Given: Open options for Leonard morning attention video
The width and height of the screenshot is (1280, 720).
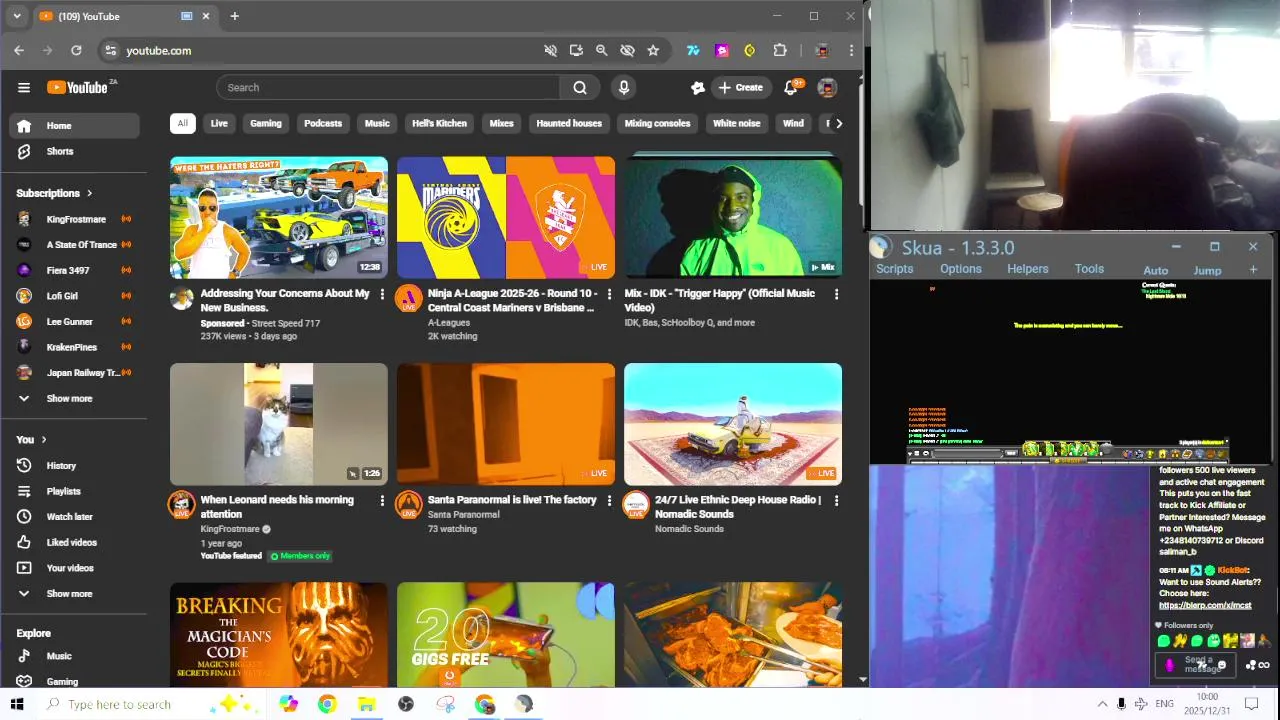Looking at the screenshot, I should tap(382, 501).
